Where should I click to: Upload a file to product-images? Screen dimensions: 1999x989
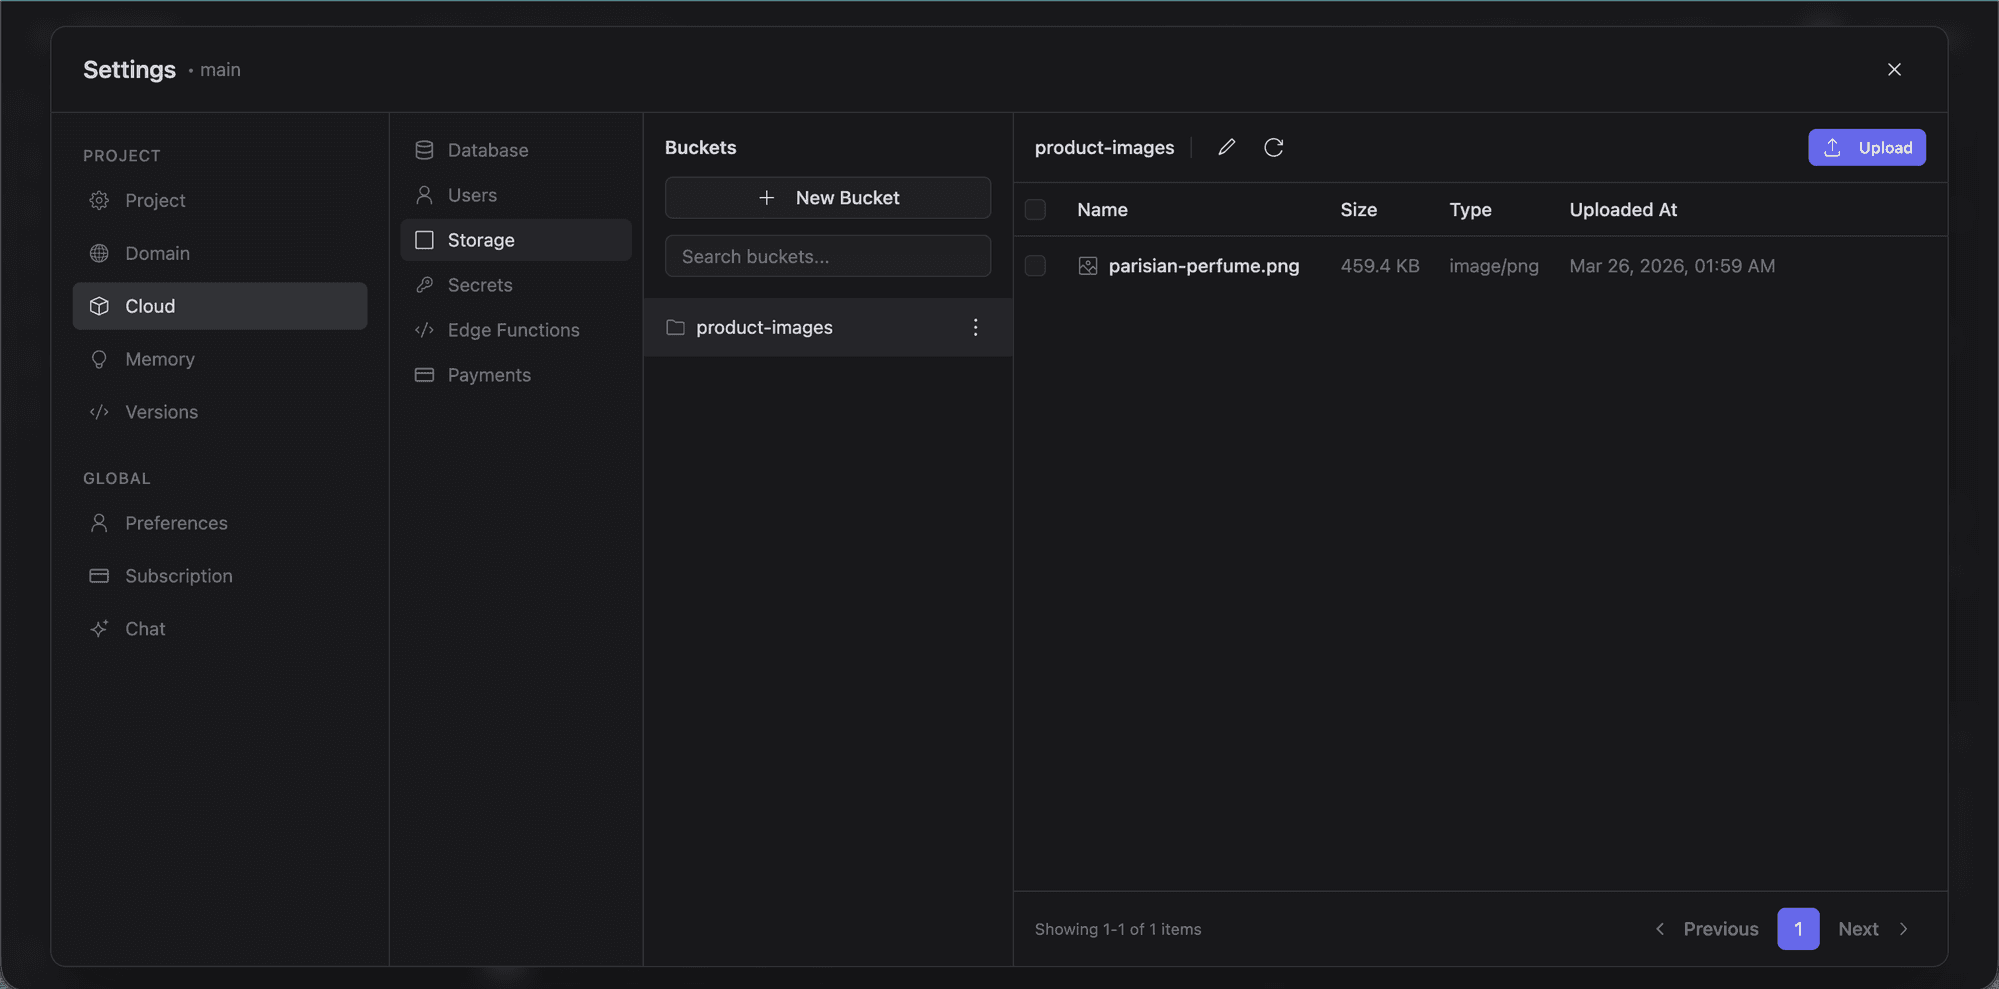pyautogui.click(x=1866, y=147)
